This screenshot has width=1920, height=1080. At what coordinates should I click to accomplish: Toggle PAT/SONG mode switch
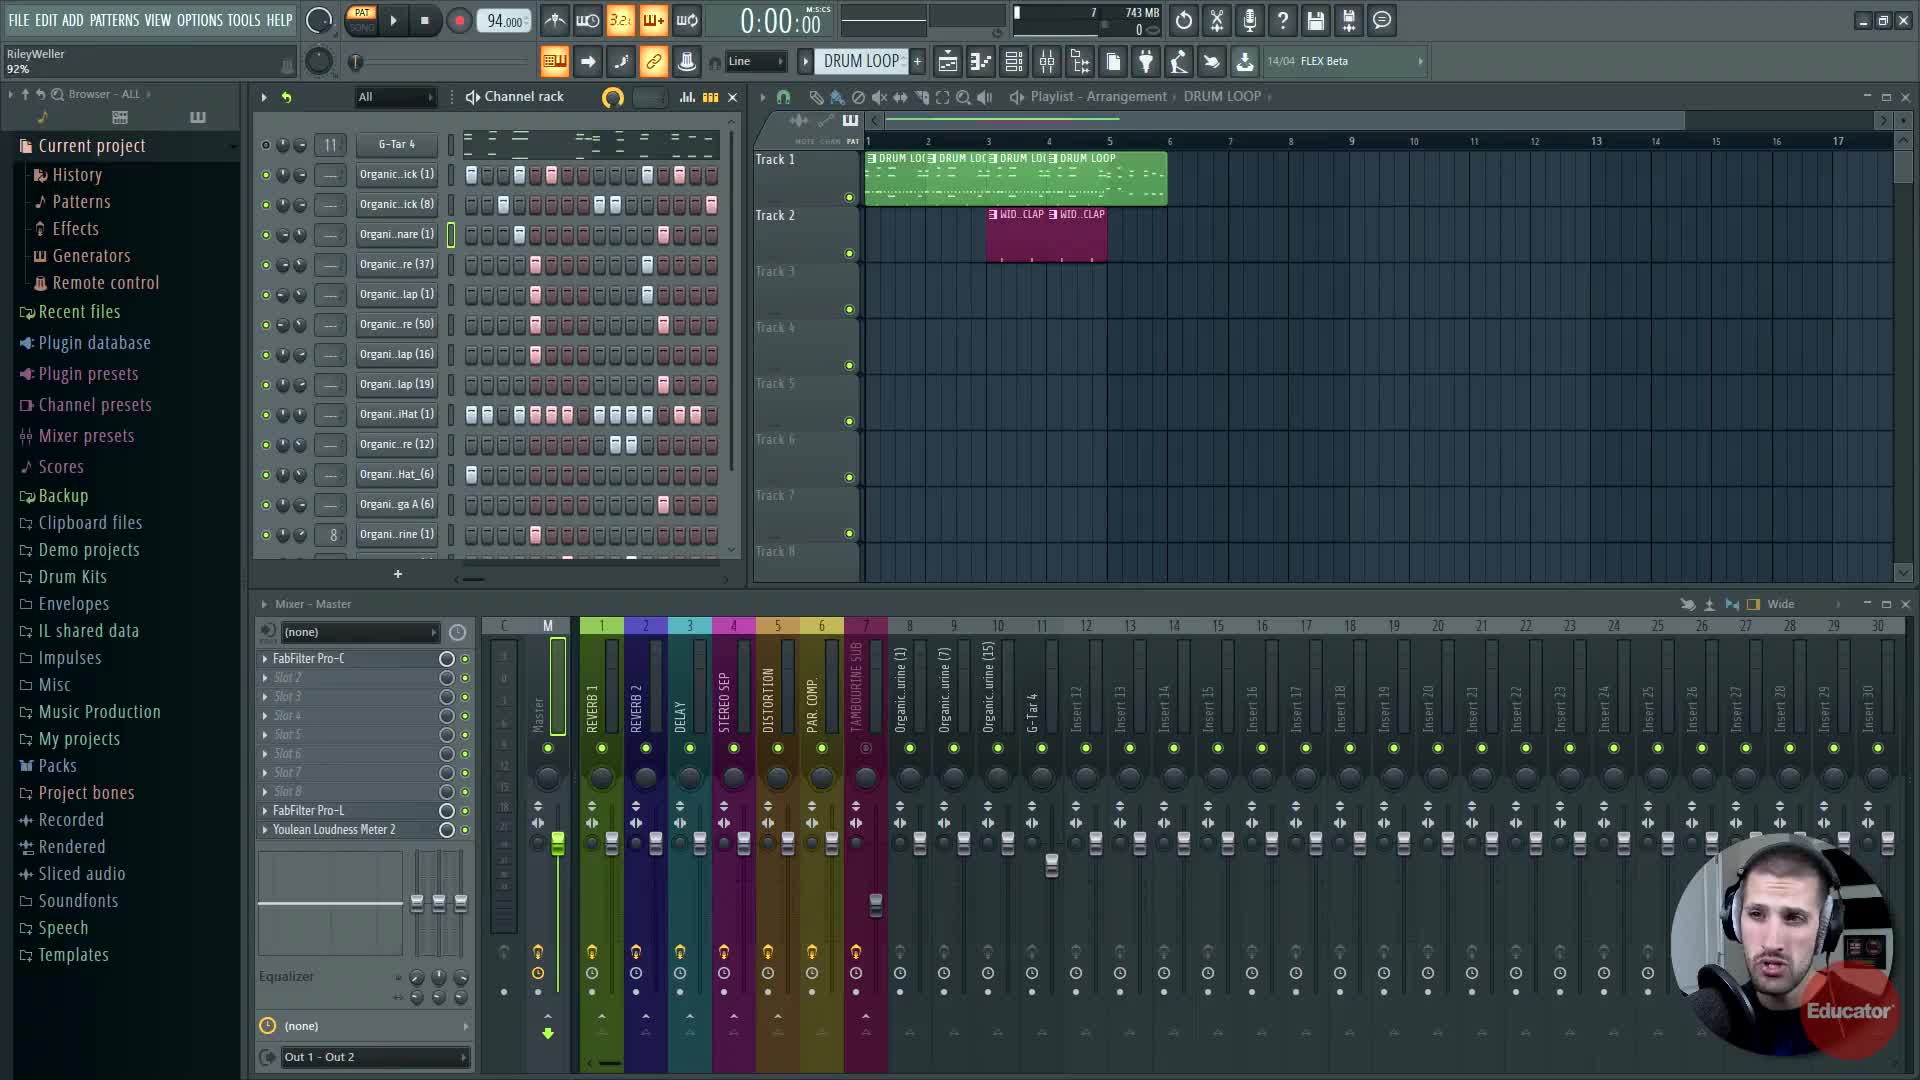point(361,20)
